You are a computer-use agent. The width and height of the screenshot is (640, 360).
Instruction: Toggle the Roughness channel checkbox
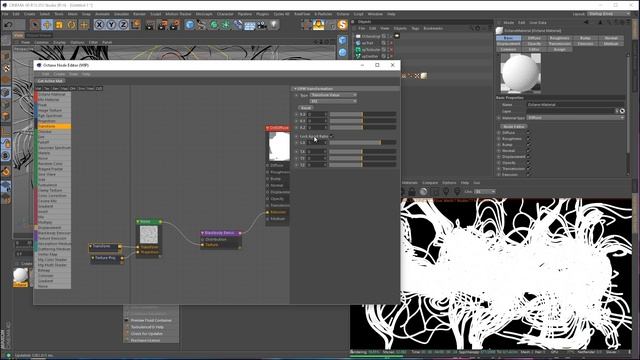click(x=528, y=139)
